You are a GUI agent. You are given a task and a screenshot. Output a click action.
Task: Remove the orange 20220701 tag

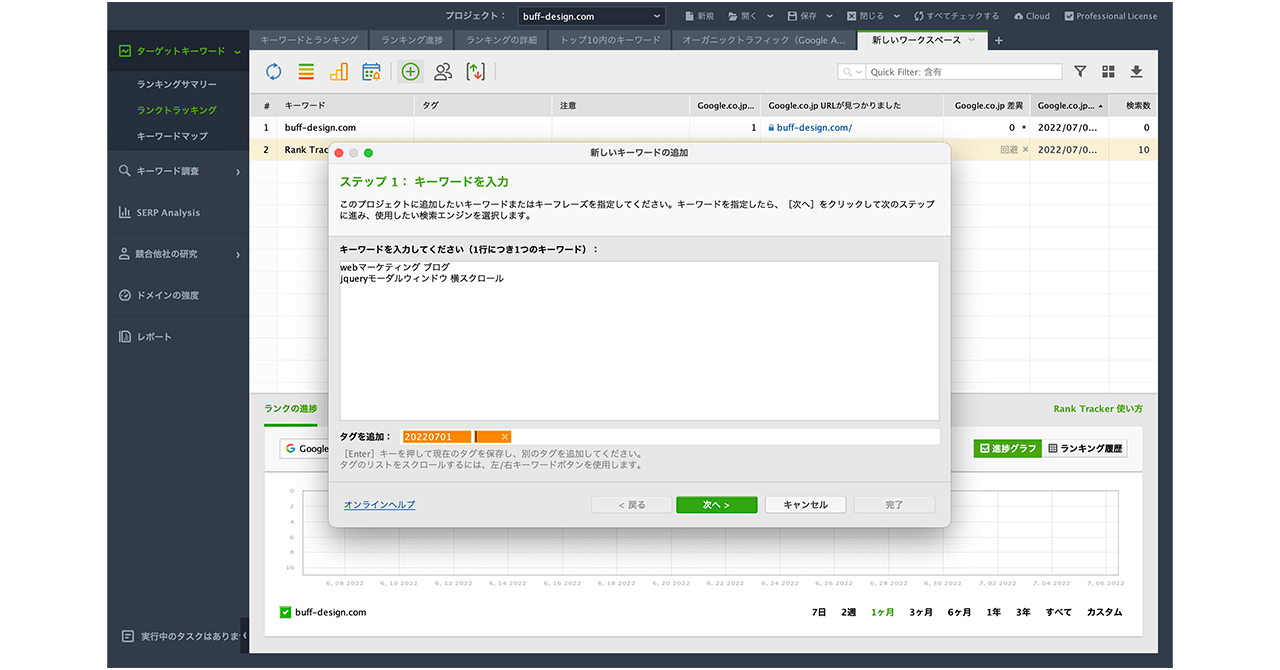click(x=505, y=437)
